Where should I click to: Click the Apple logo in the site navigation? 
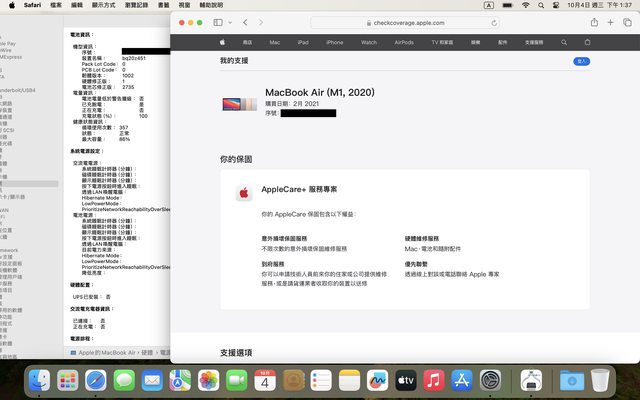[x=222, y=42]
